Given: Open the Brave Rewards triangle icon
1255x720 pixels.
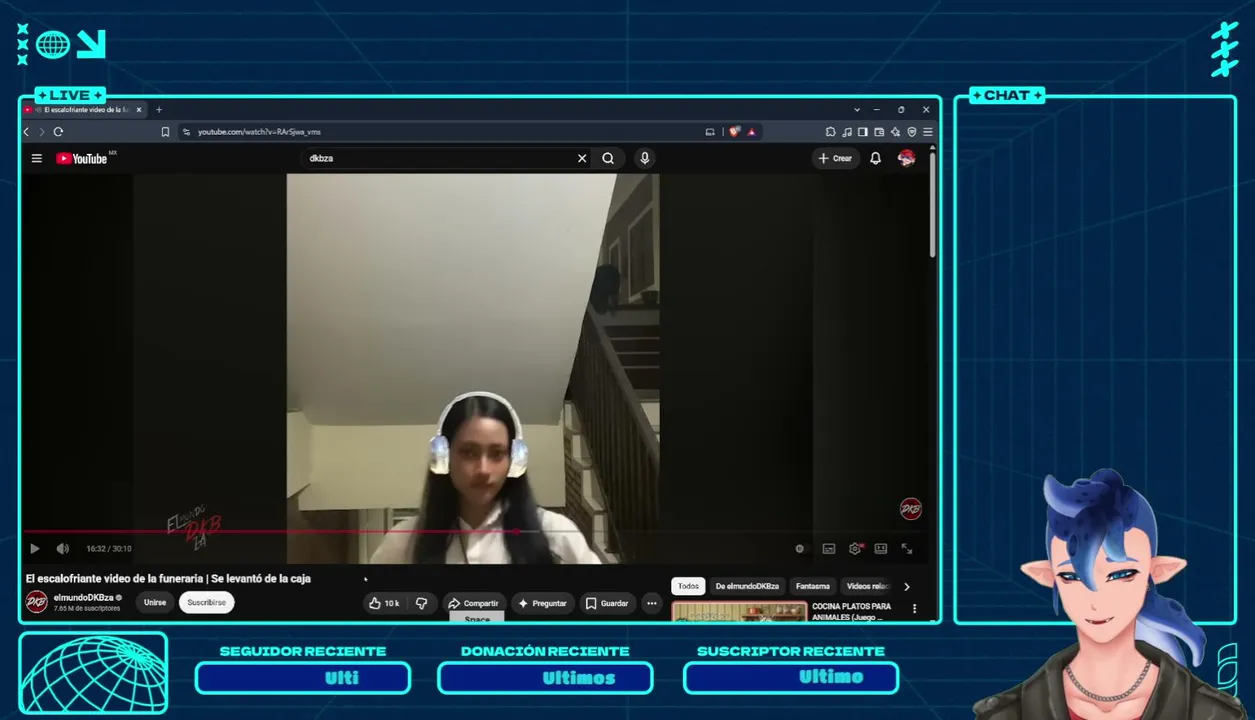Looking at the screenshot, I should click(751, 131).
